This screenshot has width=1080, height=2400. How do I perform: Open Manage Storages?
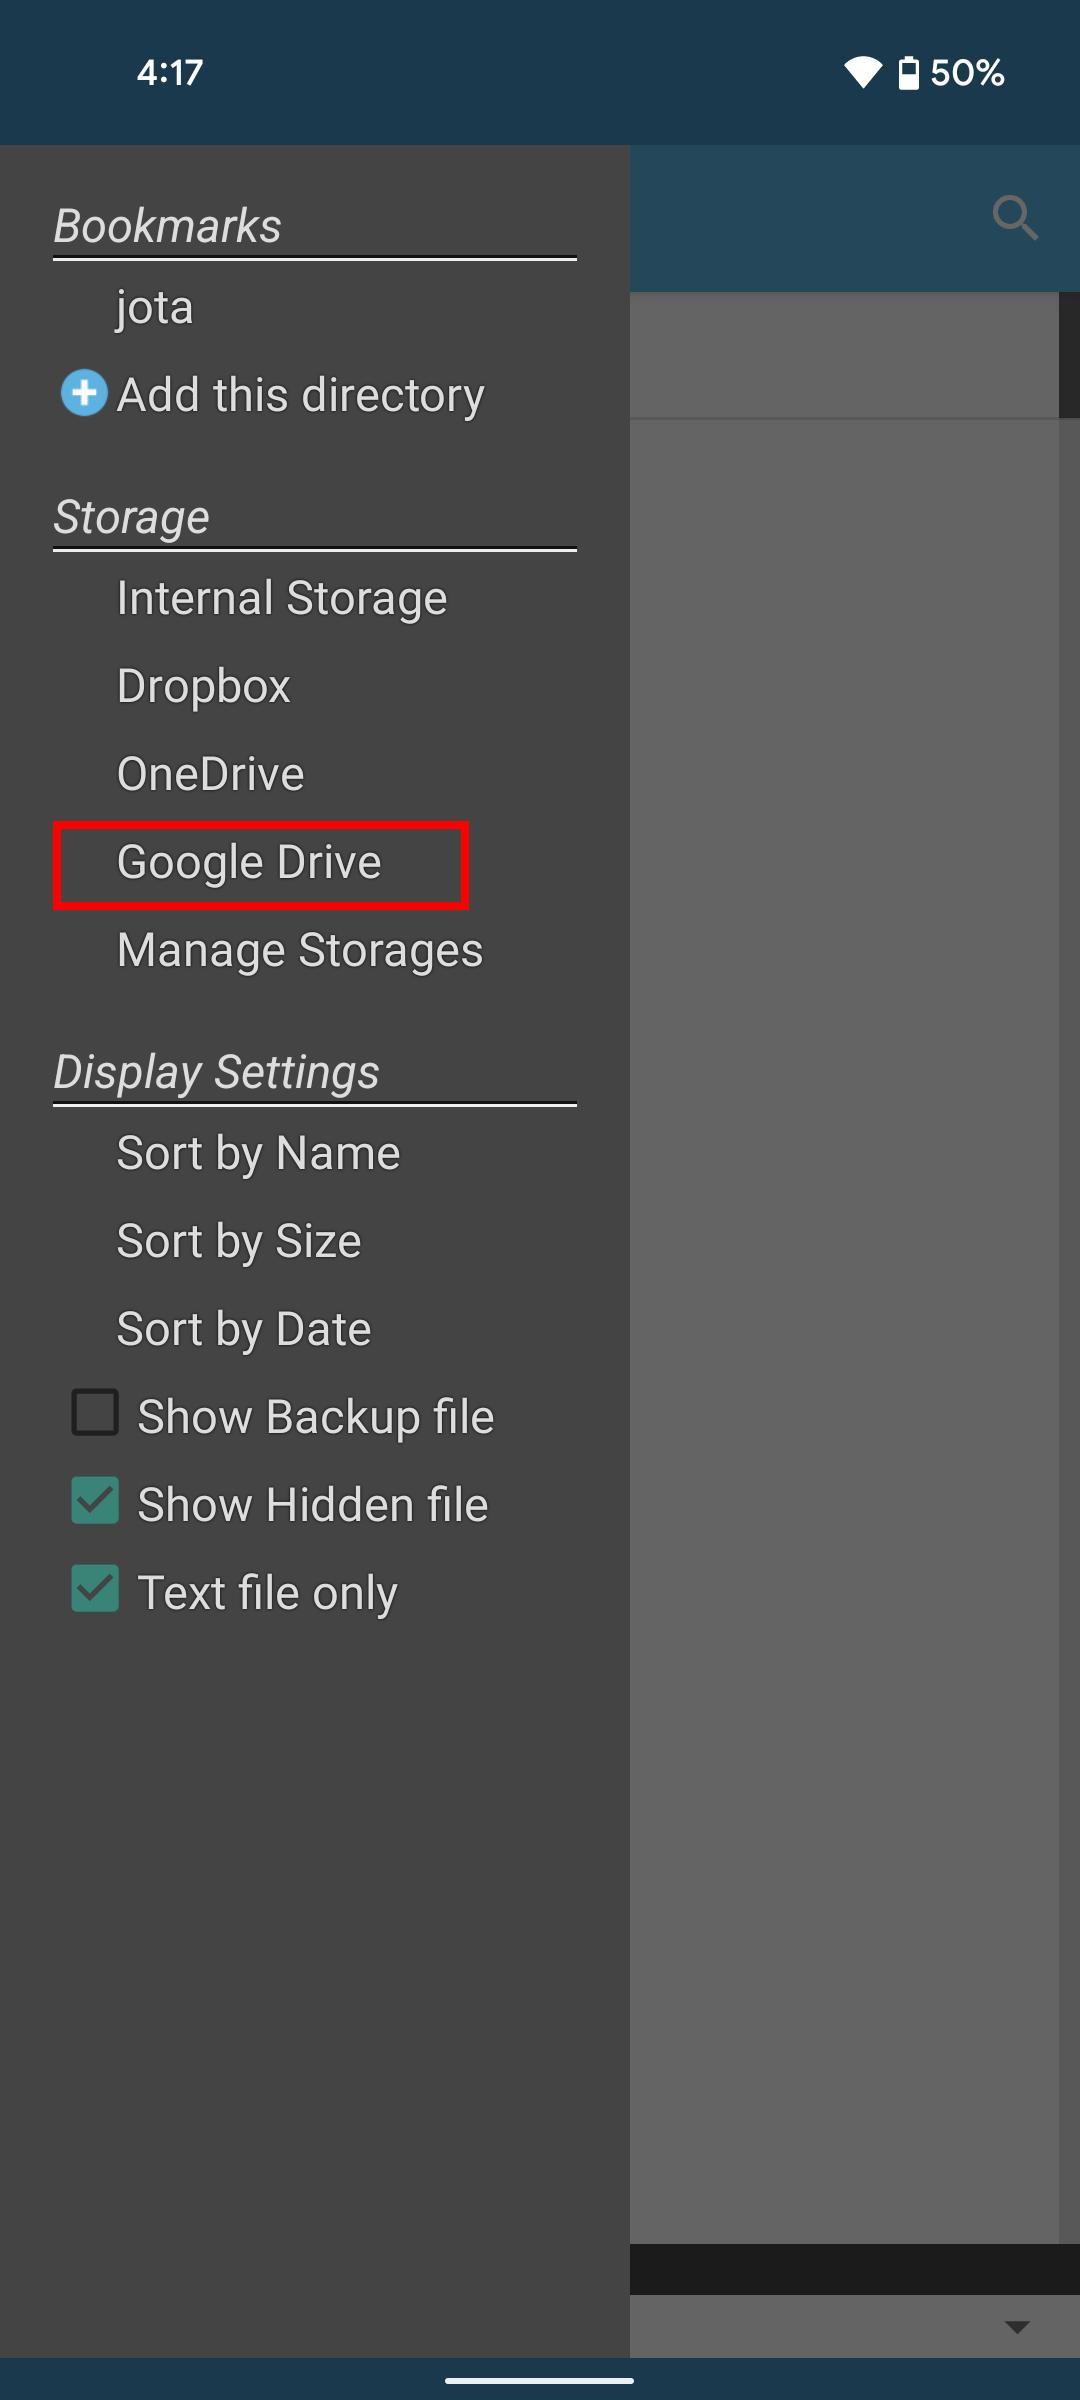coord(299,950)
